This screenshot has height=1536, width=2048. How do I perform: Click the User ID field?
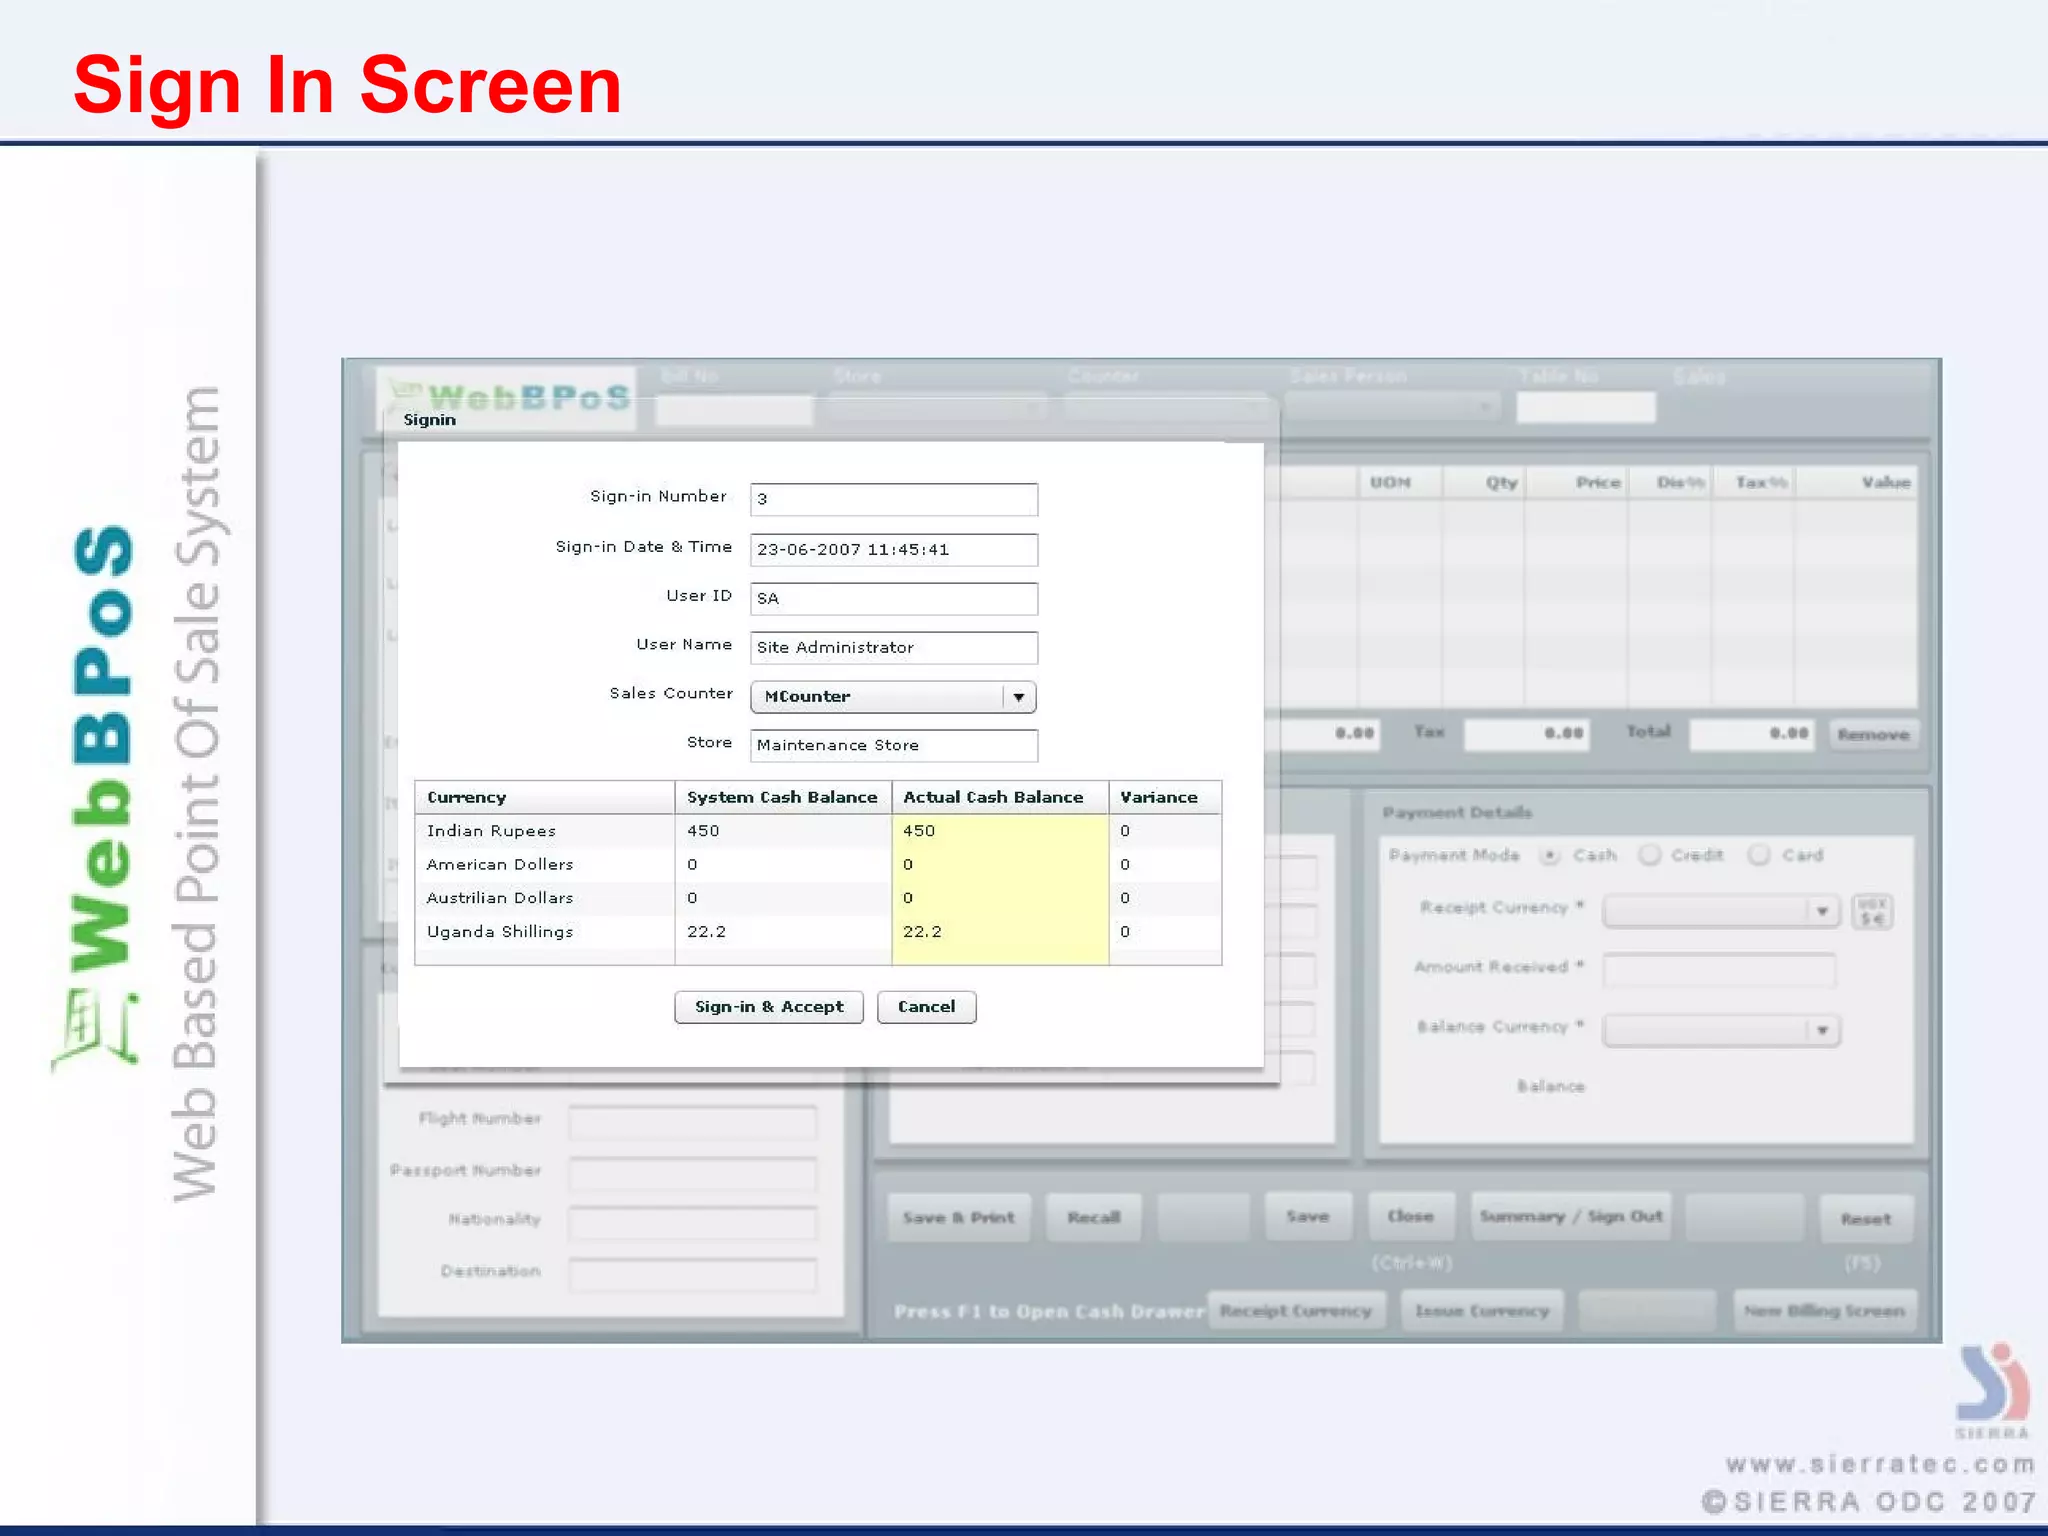tap(894, 598)
